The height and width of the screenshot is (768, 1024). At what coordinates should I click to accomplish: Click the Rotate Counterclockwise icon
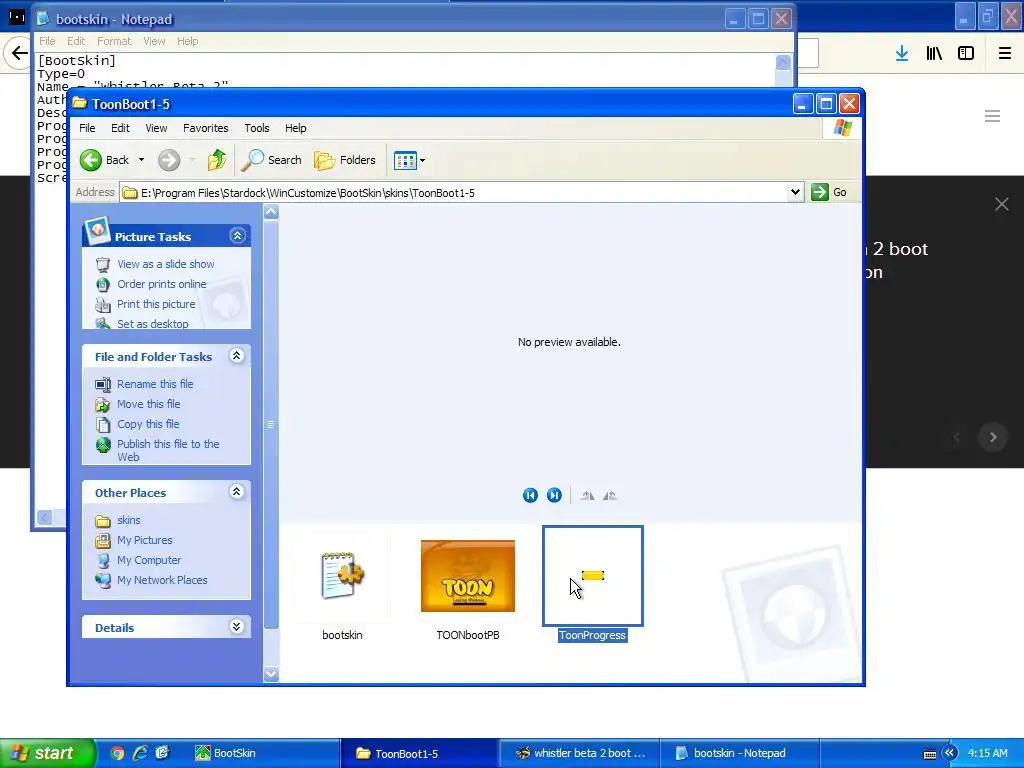pos(610,496)
